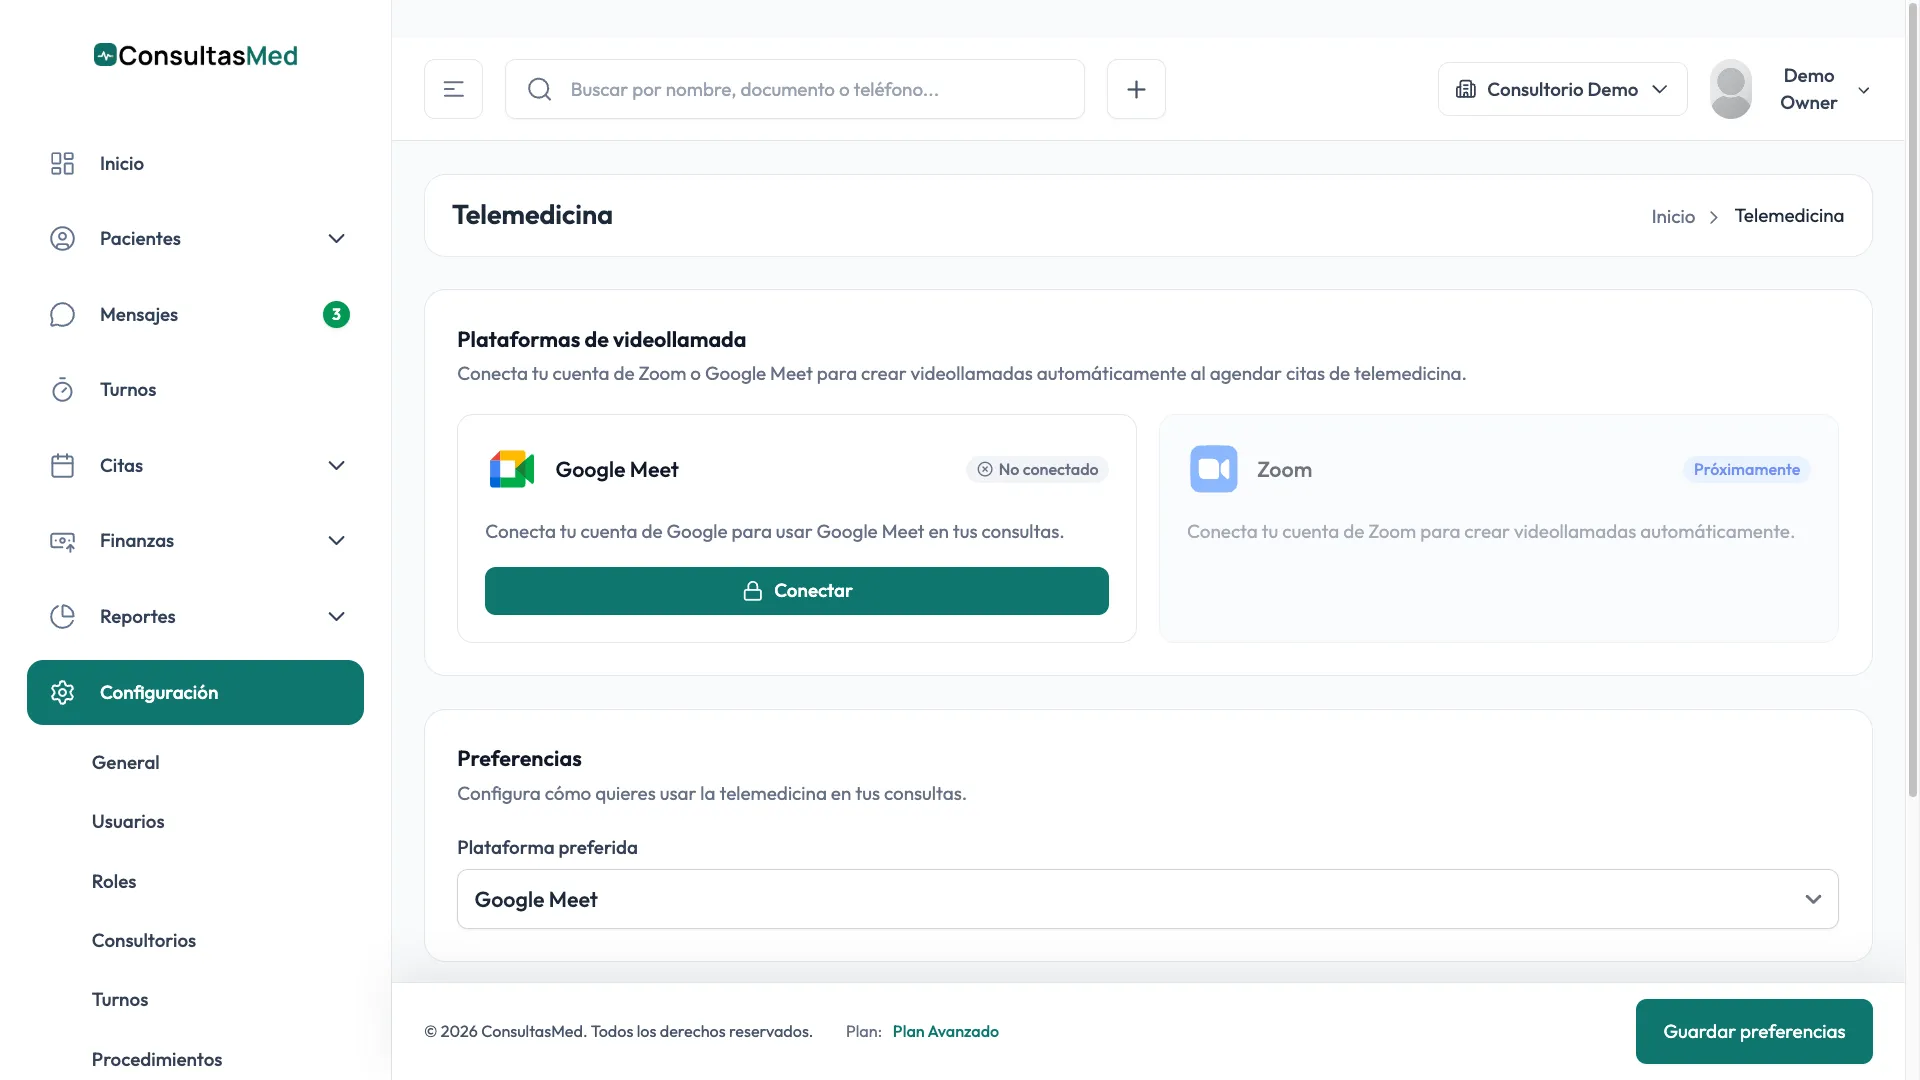The width and height of the screenshot is (1920, 1080).
Task: Follow the Inicio breadcrumb link
Action: pos(1673,216)
